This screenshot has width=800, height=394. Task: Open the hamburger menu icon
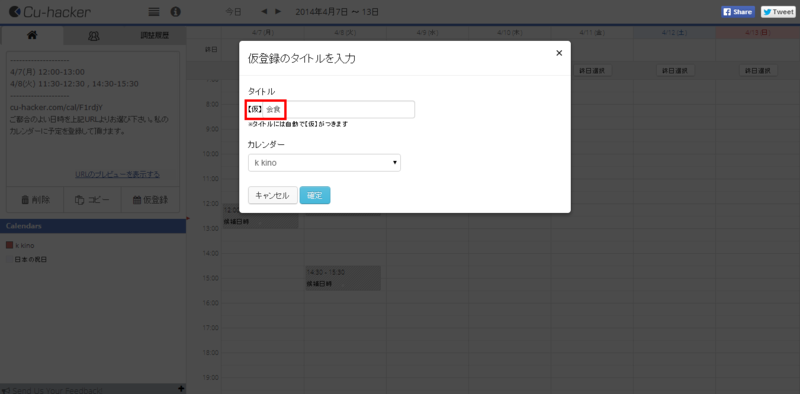pyautogui.click(x=154, y=12)
